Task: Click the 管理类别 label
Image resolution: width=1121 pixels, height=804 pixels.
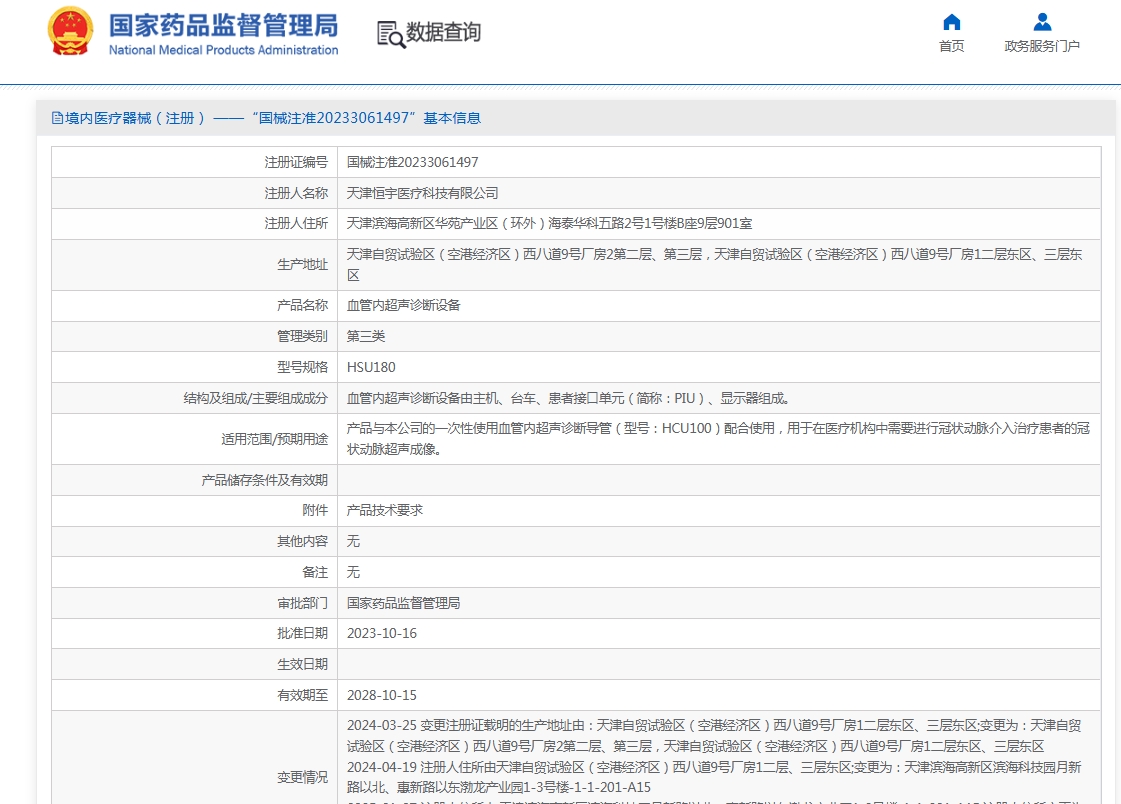Action: (302, 336)
